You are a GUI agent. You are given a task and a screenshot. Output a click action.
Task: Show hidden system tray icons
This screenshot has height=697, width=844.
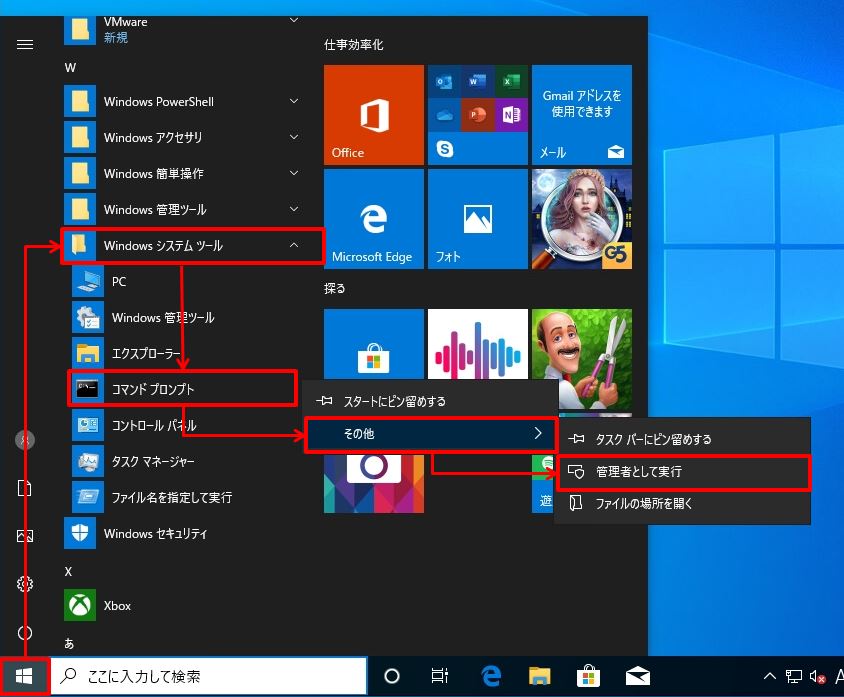pos(770,676)
